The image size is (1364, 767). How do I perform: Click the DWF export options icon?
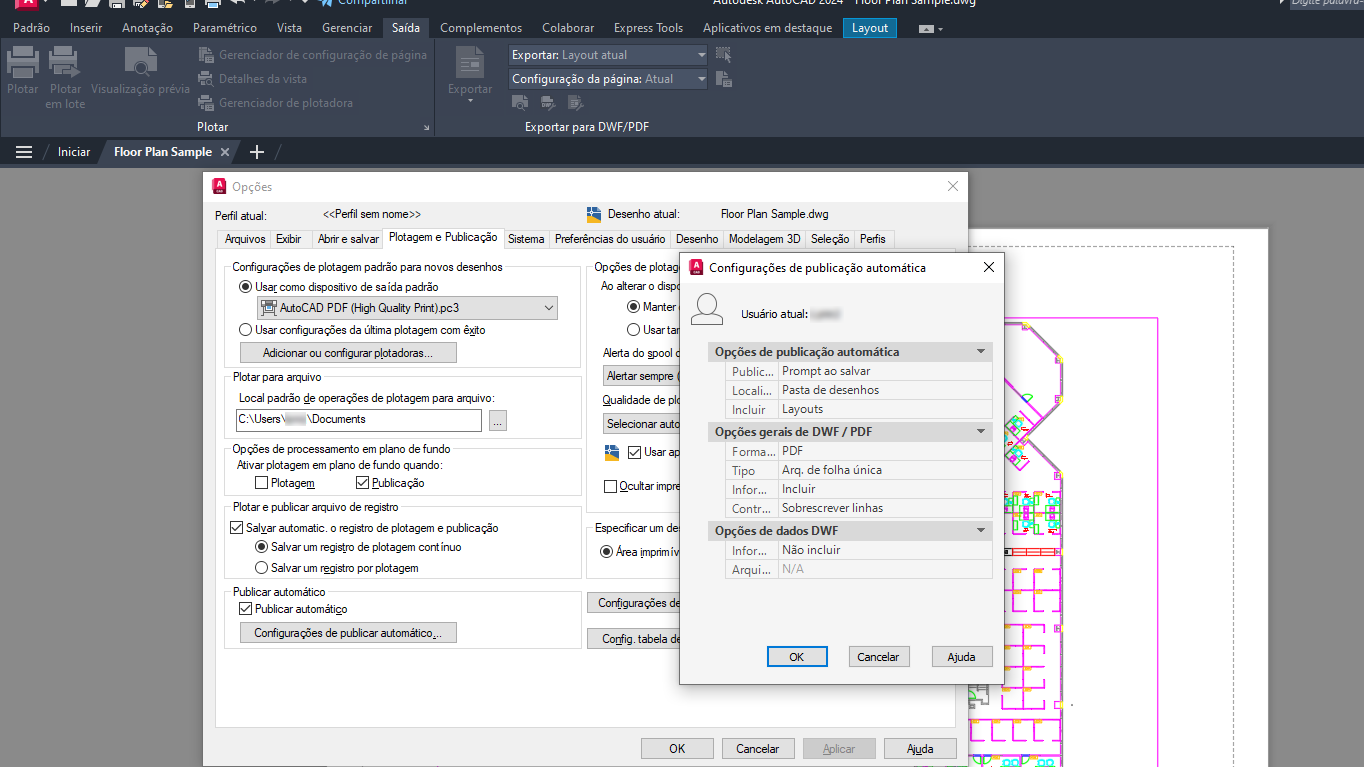548,102
